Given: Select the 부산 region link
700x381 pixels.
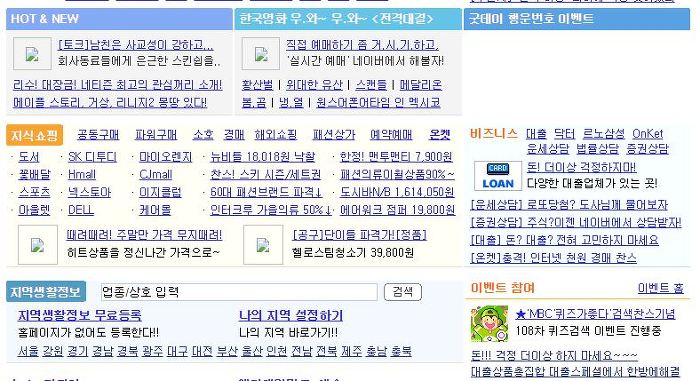Looking at the screenshot, I should 227,351.
